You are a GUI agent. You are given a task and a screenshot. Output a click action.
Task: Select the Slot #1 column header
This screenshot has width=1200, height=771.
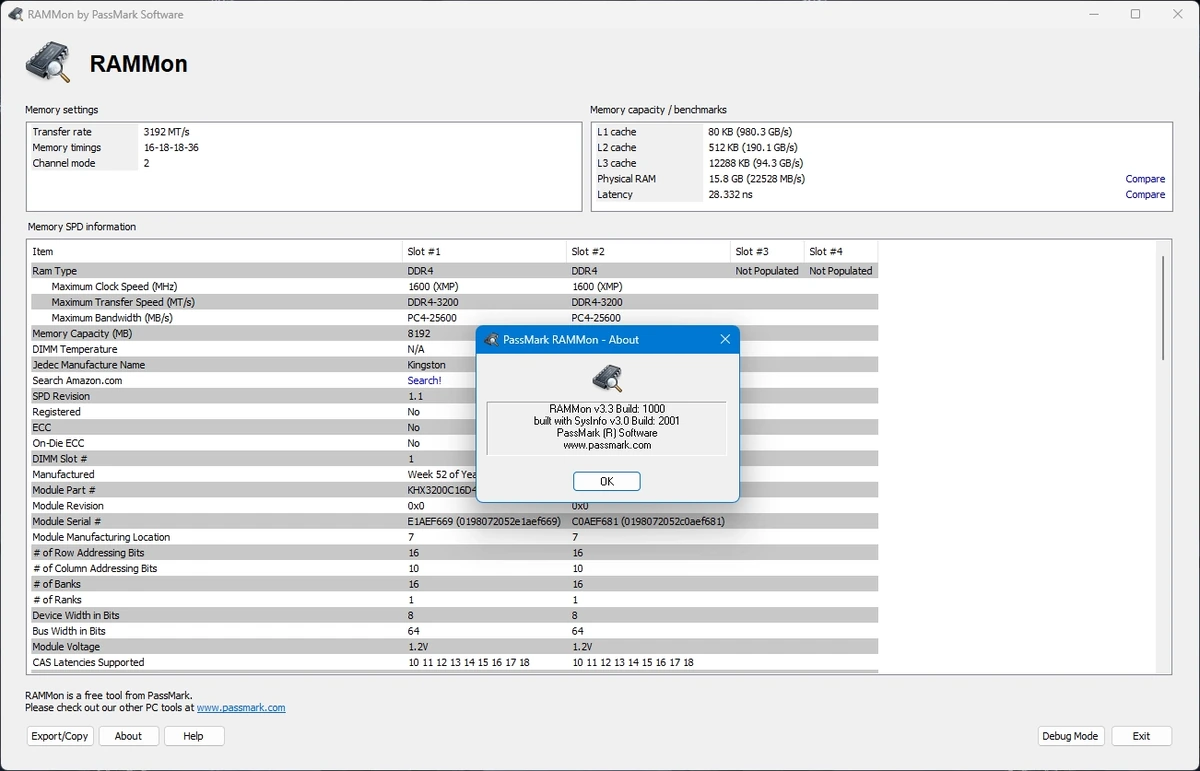(x=484, y=252)
